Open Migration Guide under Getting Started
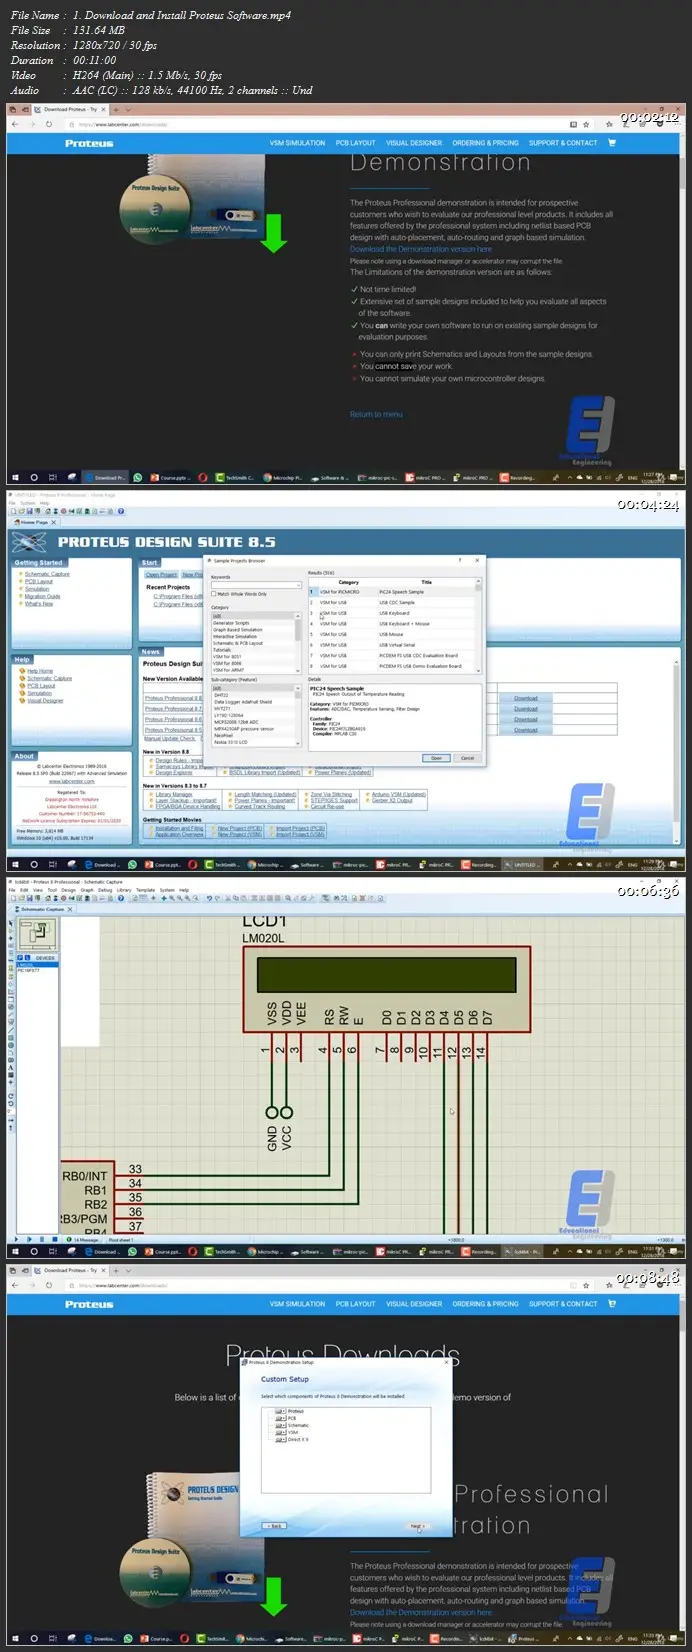The height and width of the screenshot is (1652, 692). (43, 597)
